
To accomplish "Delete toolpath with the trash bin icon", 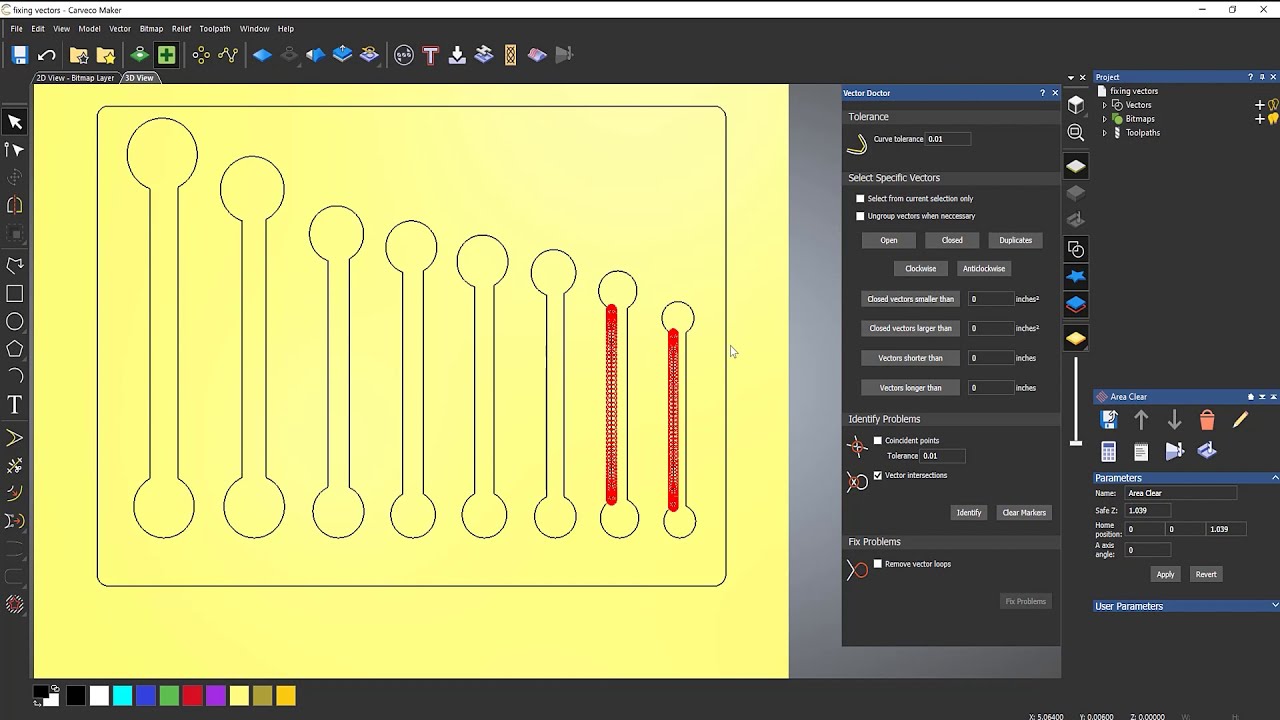I will click(x=1207, y=420).
